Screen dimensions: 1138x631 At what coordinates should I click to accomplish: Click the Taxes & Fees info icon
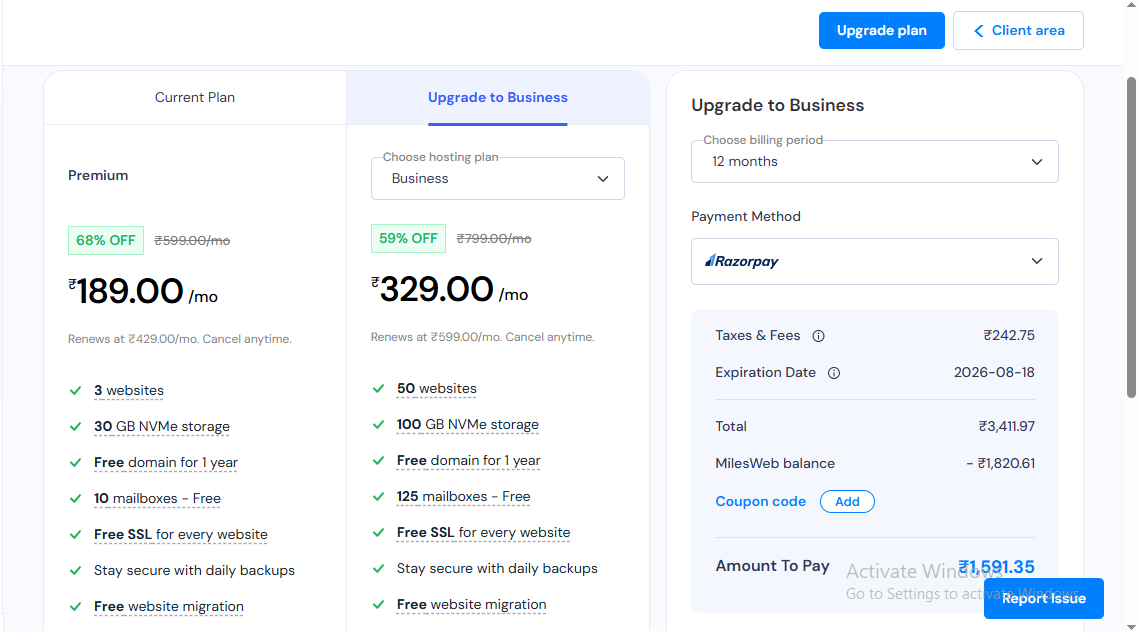(818, 335)
